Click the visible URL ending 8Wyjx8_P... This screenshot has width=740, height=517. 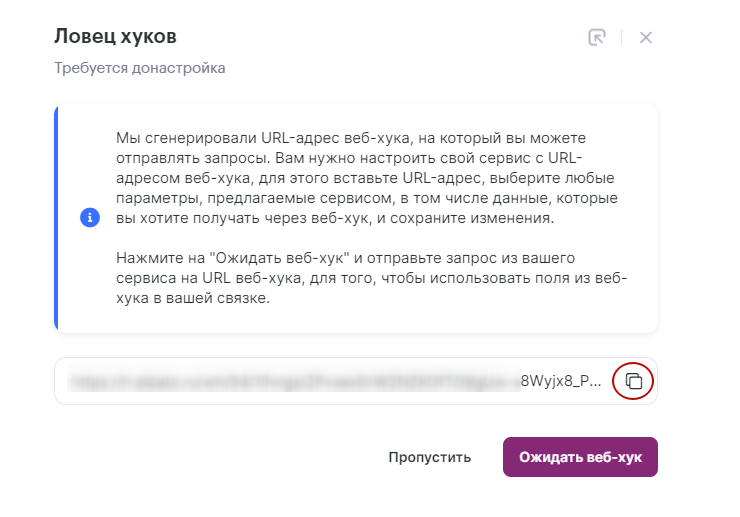[x=561, y=381]
